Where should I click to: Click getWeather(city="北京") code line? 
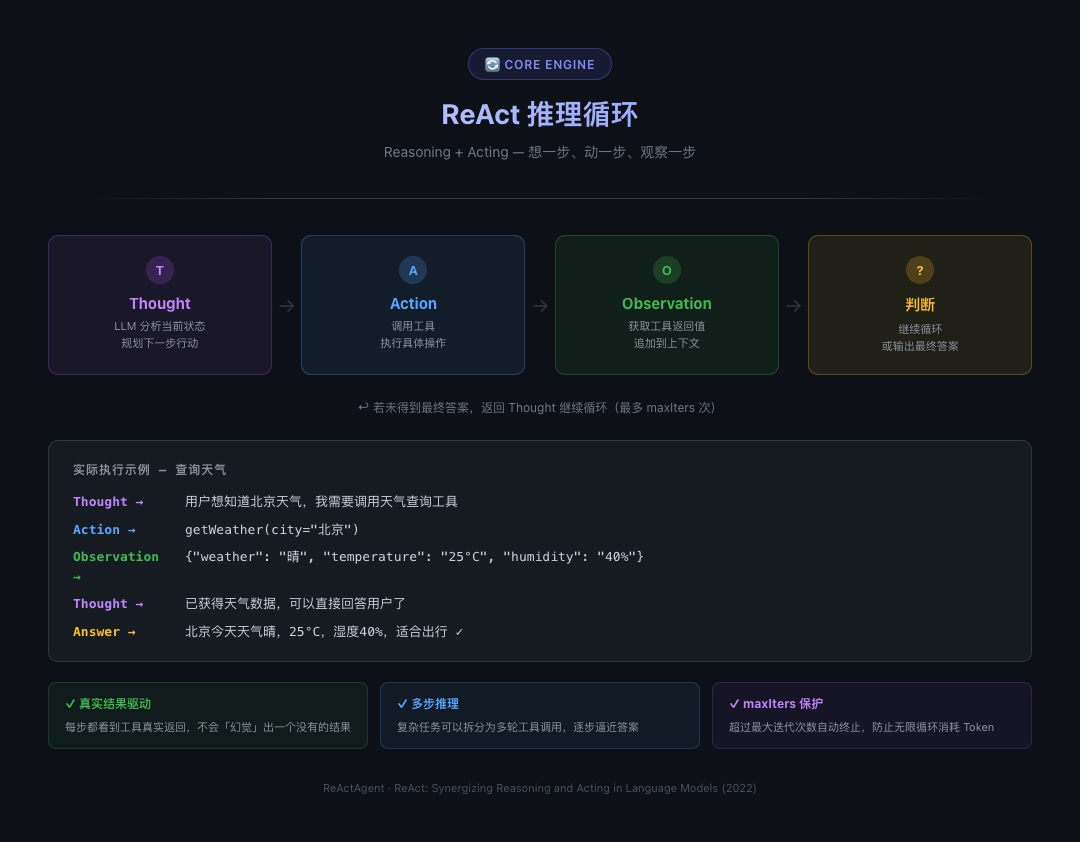pyautogui.click(x=272, y=530)
